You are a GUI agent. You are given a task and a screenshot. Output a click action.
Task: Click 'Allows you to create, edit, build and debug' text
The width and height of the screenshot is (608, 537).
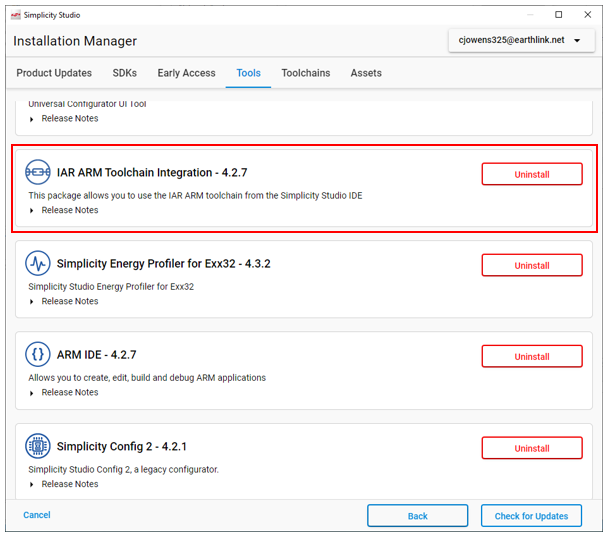pyautogui.click(x=147, y=378)
